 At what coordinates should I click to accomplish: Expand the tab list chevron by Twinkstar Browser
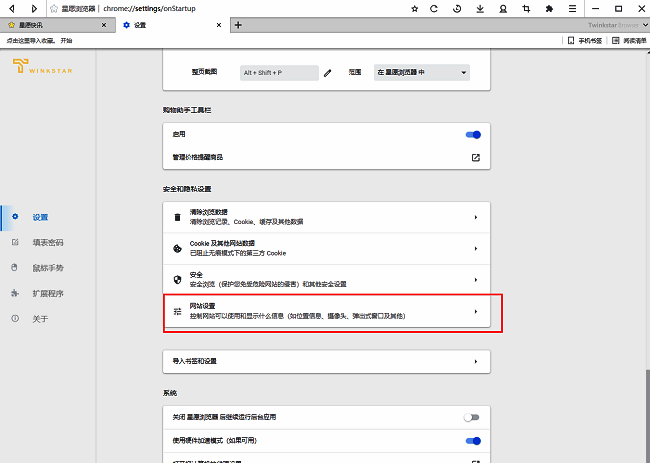point(645,25)
